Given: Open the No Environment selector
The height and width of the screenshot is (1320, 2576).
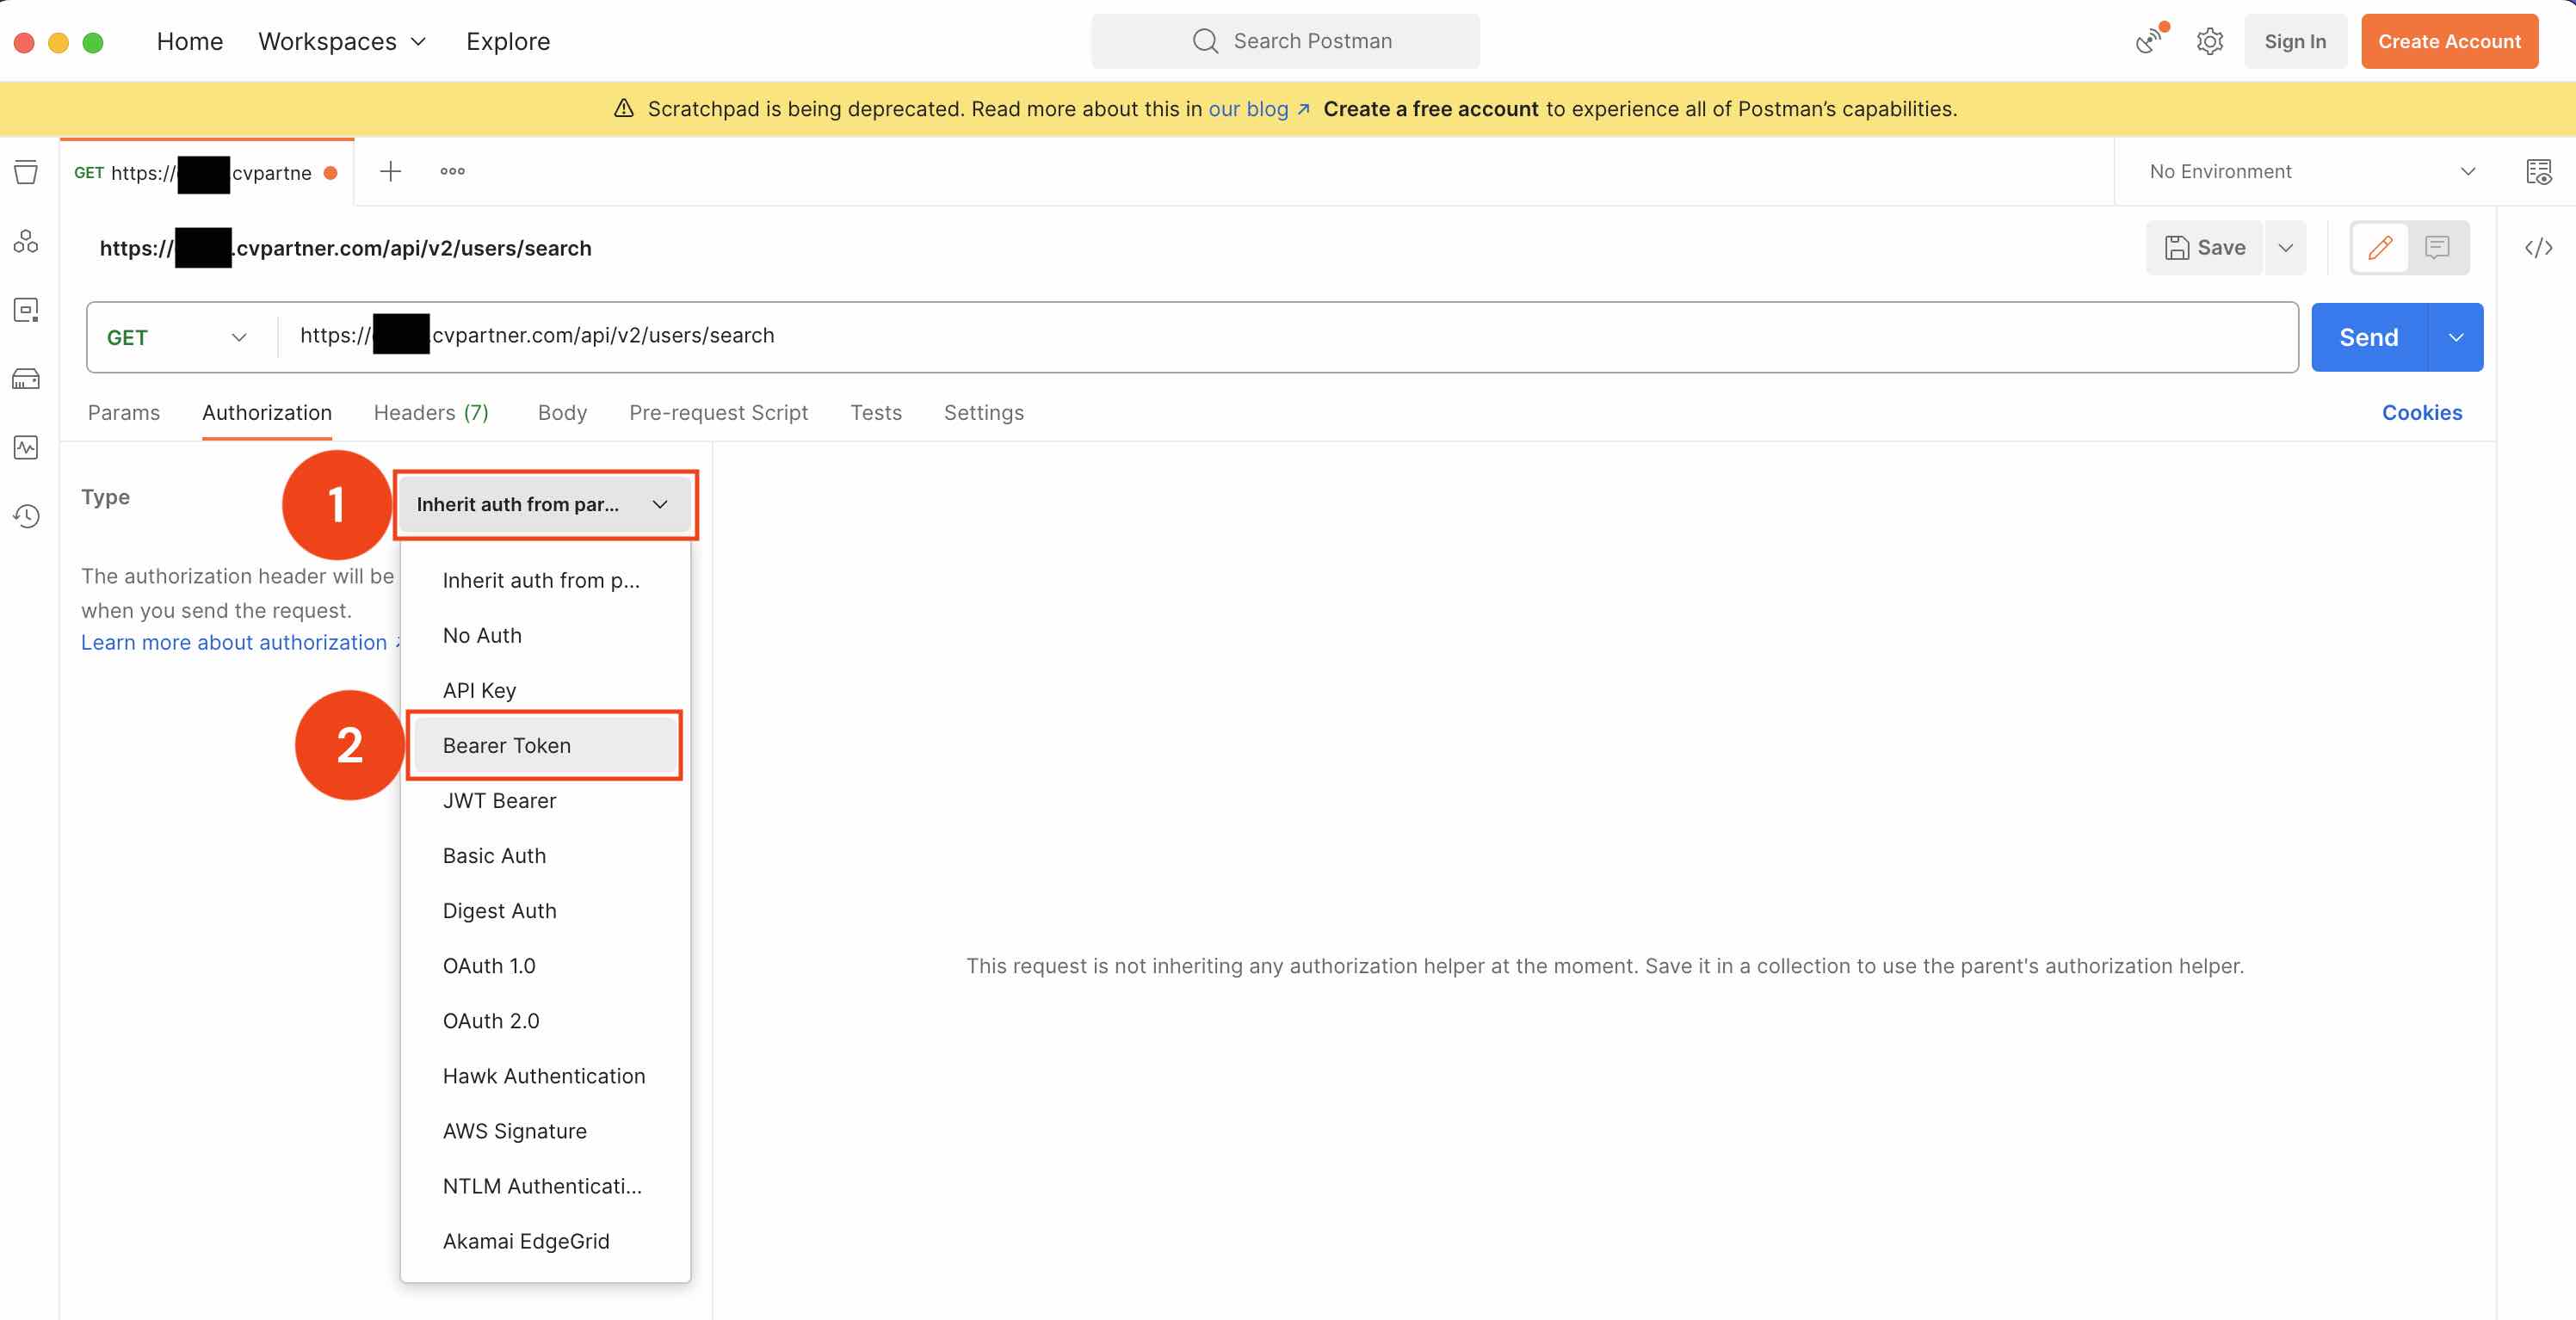Looking at the screenshot, I should pos(2312,171).
